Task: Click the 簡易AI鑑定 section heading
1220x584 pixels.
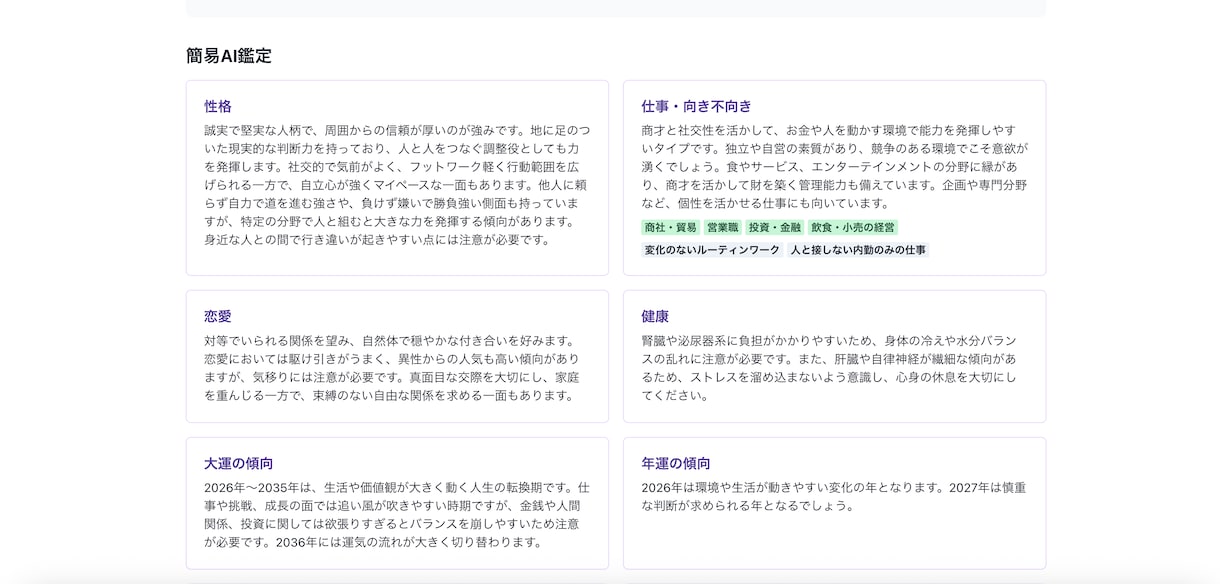Action: (229, 56)
